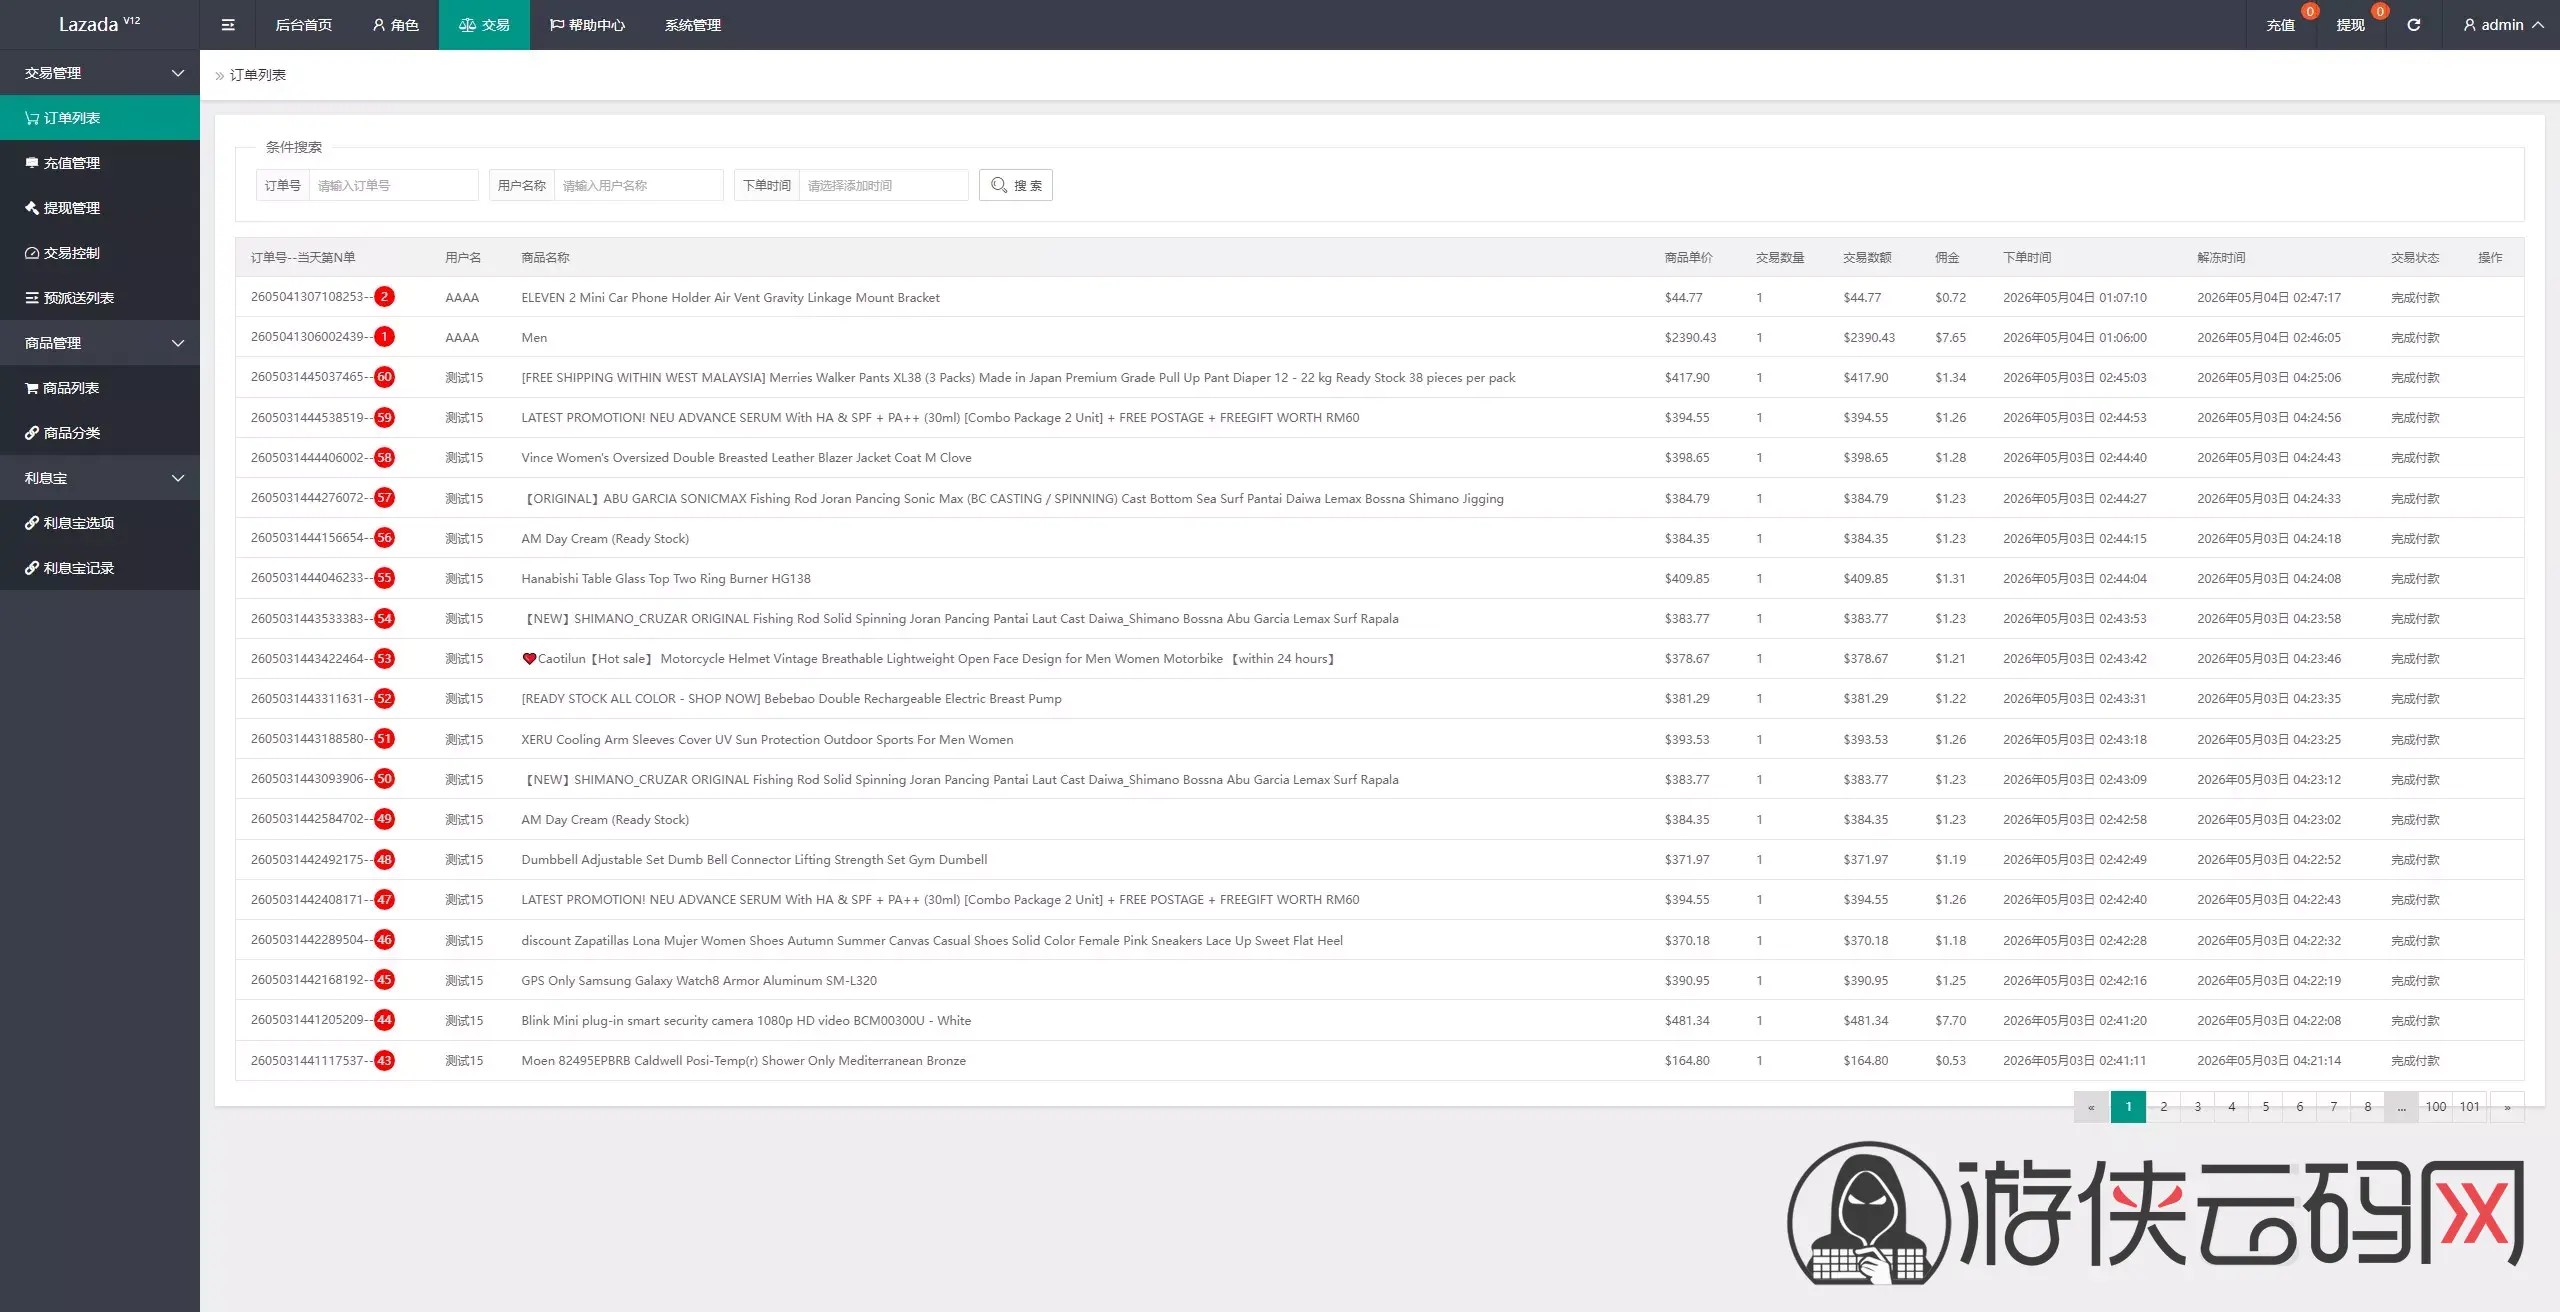Click the link icon beside 利息宝选项
This screenshot has width=2560, height=1312.
32,523
